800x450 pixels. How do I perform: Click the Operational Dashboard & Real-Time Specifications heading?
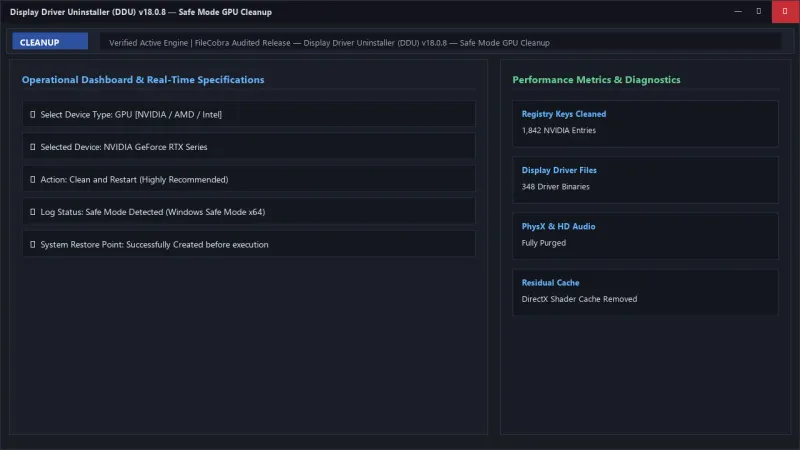(143, 80)
